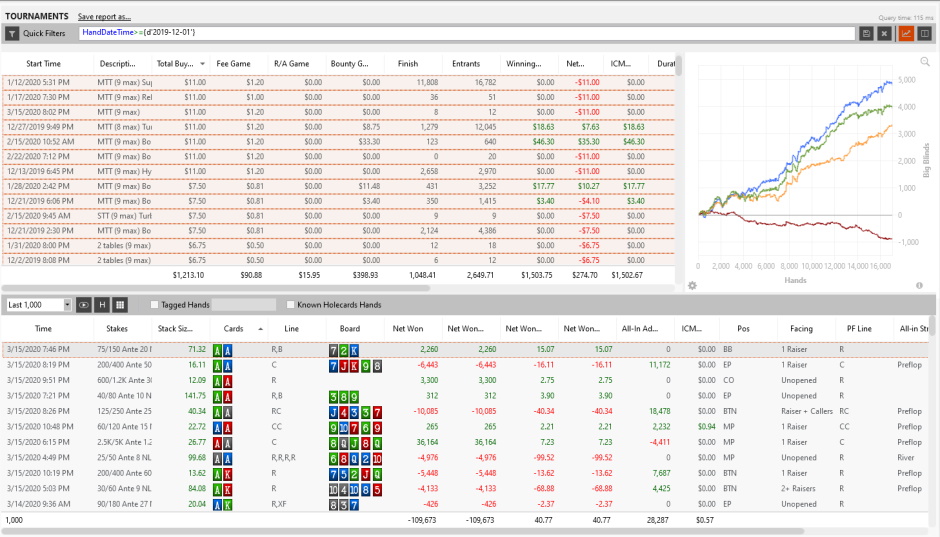Click the PF Line column header

pyautogui.click(x=859, y=329)
